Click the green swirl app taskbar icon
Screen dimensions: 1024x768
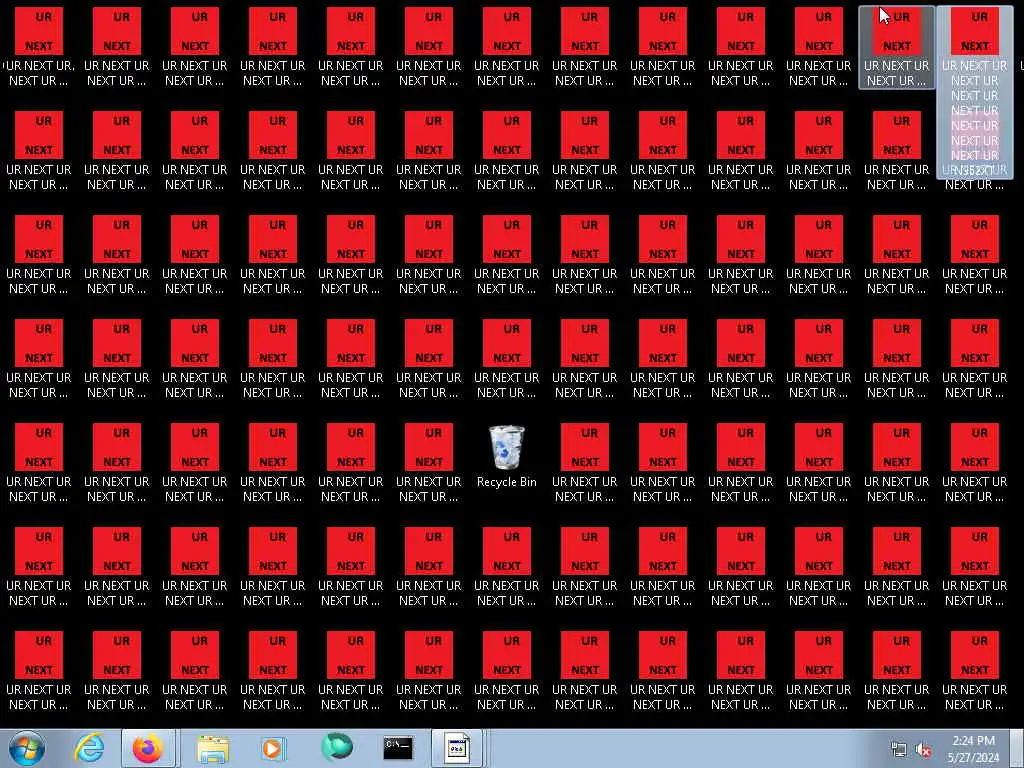(x=337, y=747)
